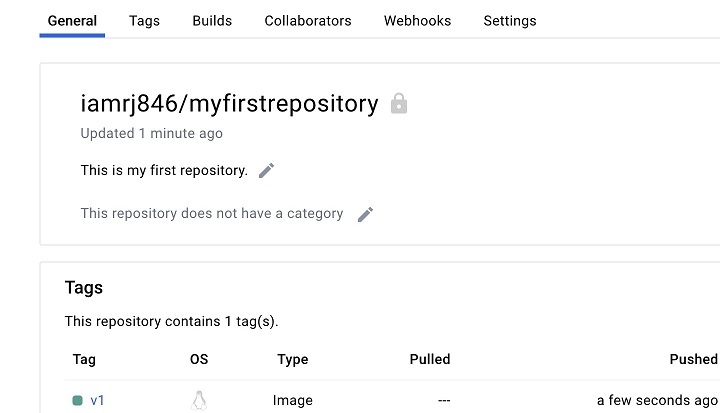Edit the repository description with pencil icon
This screenshot has height=413, width=720.
(266, 170)
